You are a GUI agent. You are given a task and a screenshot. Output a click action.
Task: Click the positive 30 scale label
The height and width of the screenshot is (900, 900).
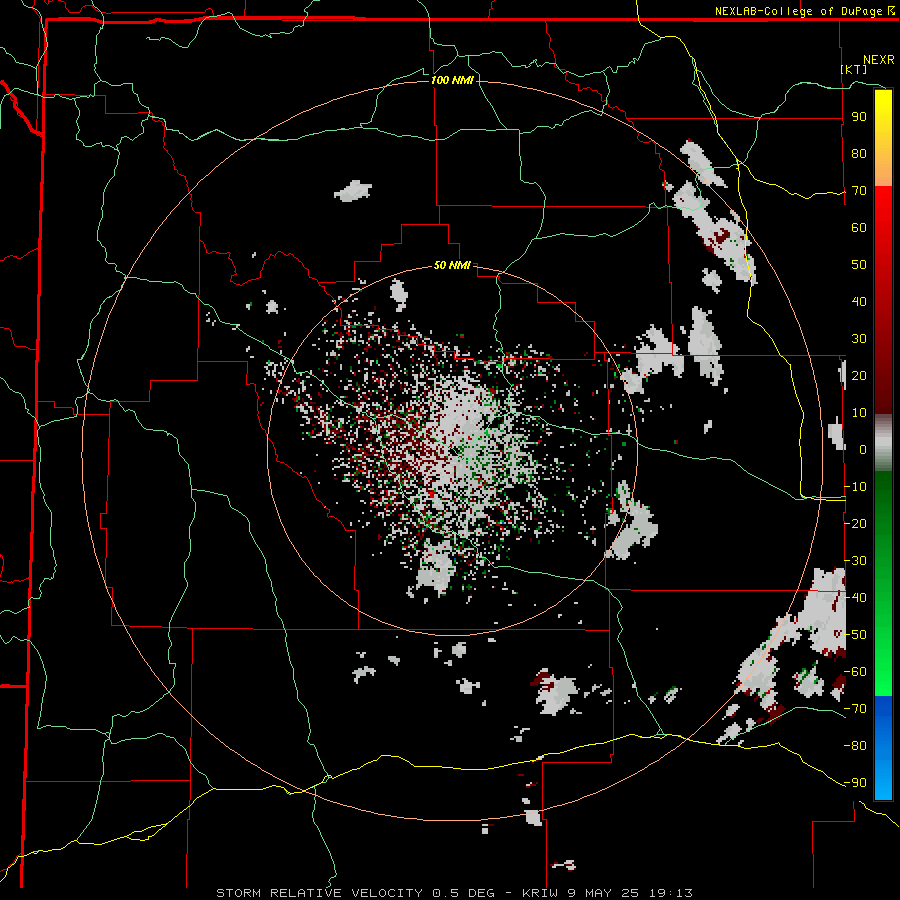point(859,339)
